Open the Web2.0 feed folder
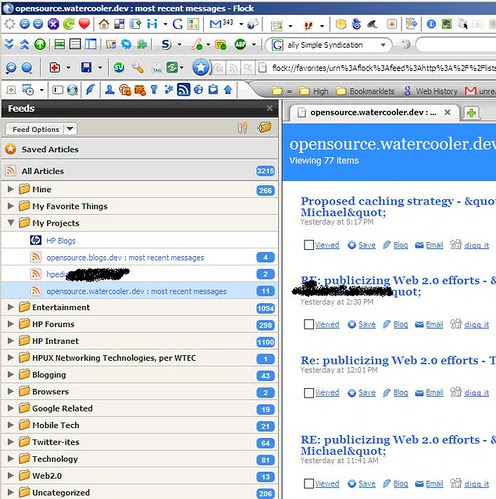Image resolution: width=496 pixels, height=499 pixels. click(x=139, y=476)
